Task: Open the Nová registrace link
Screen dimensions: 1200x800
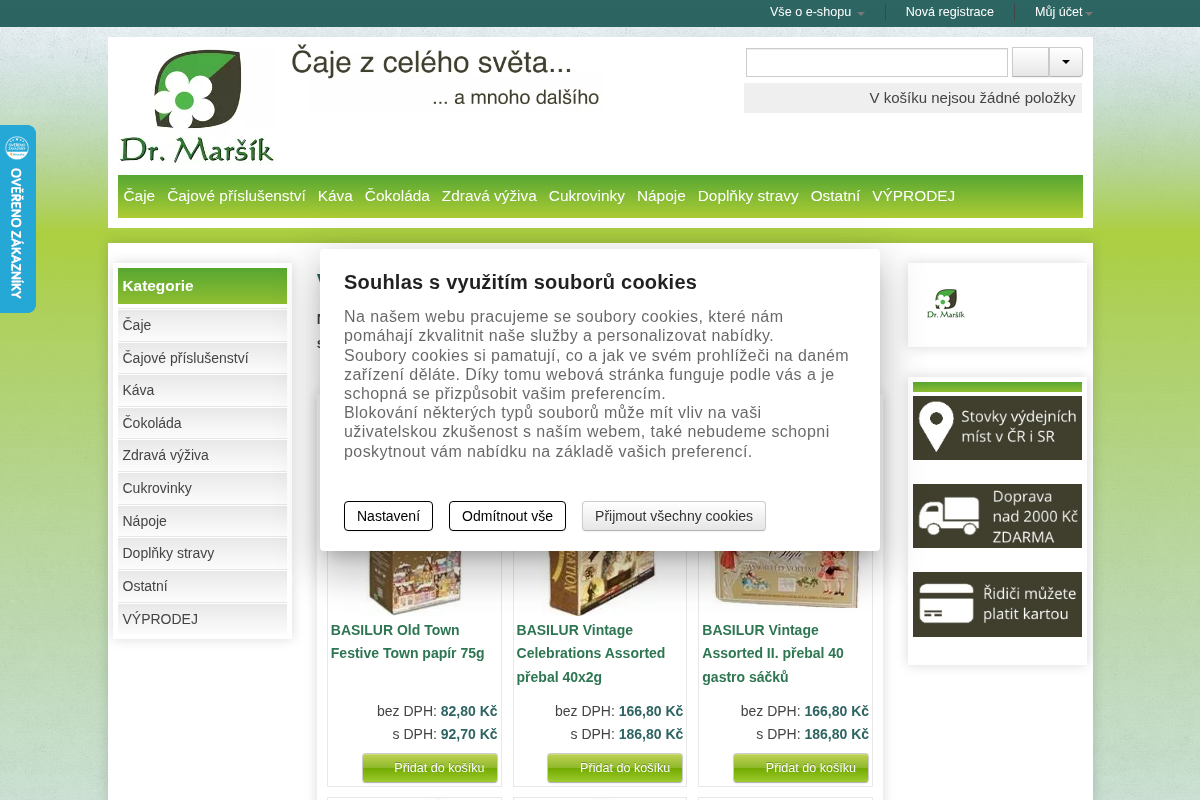Action: (950, 12)
